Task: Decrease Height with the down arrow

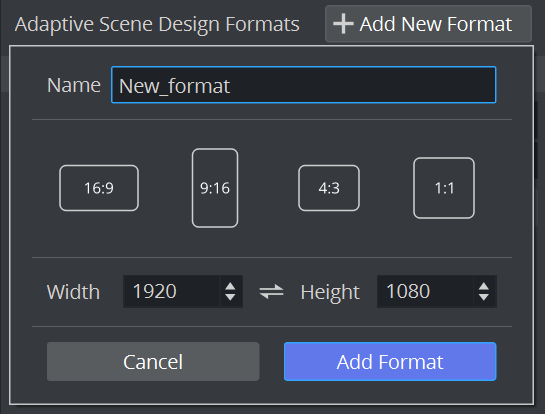Action: point(484,297)
